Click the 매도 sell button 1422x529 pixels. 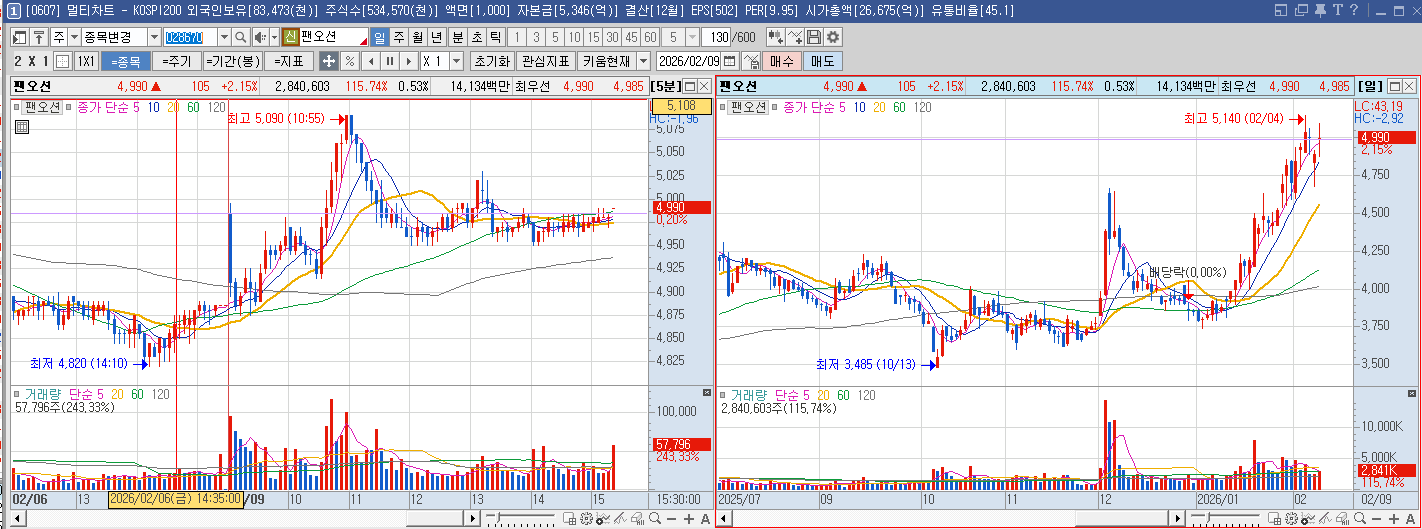[822, 61]
